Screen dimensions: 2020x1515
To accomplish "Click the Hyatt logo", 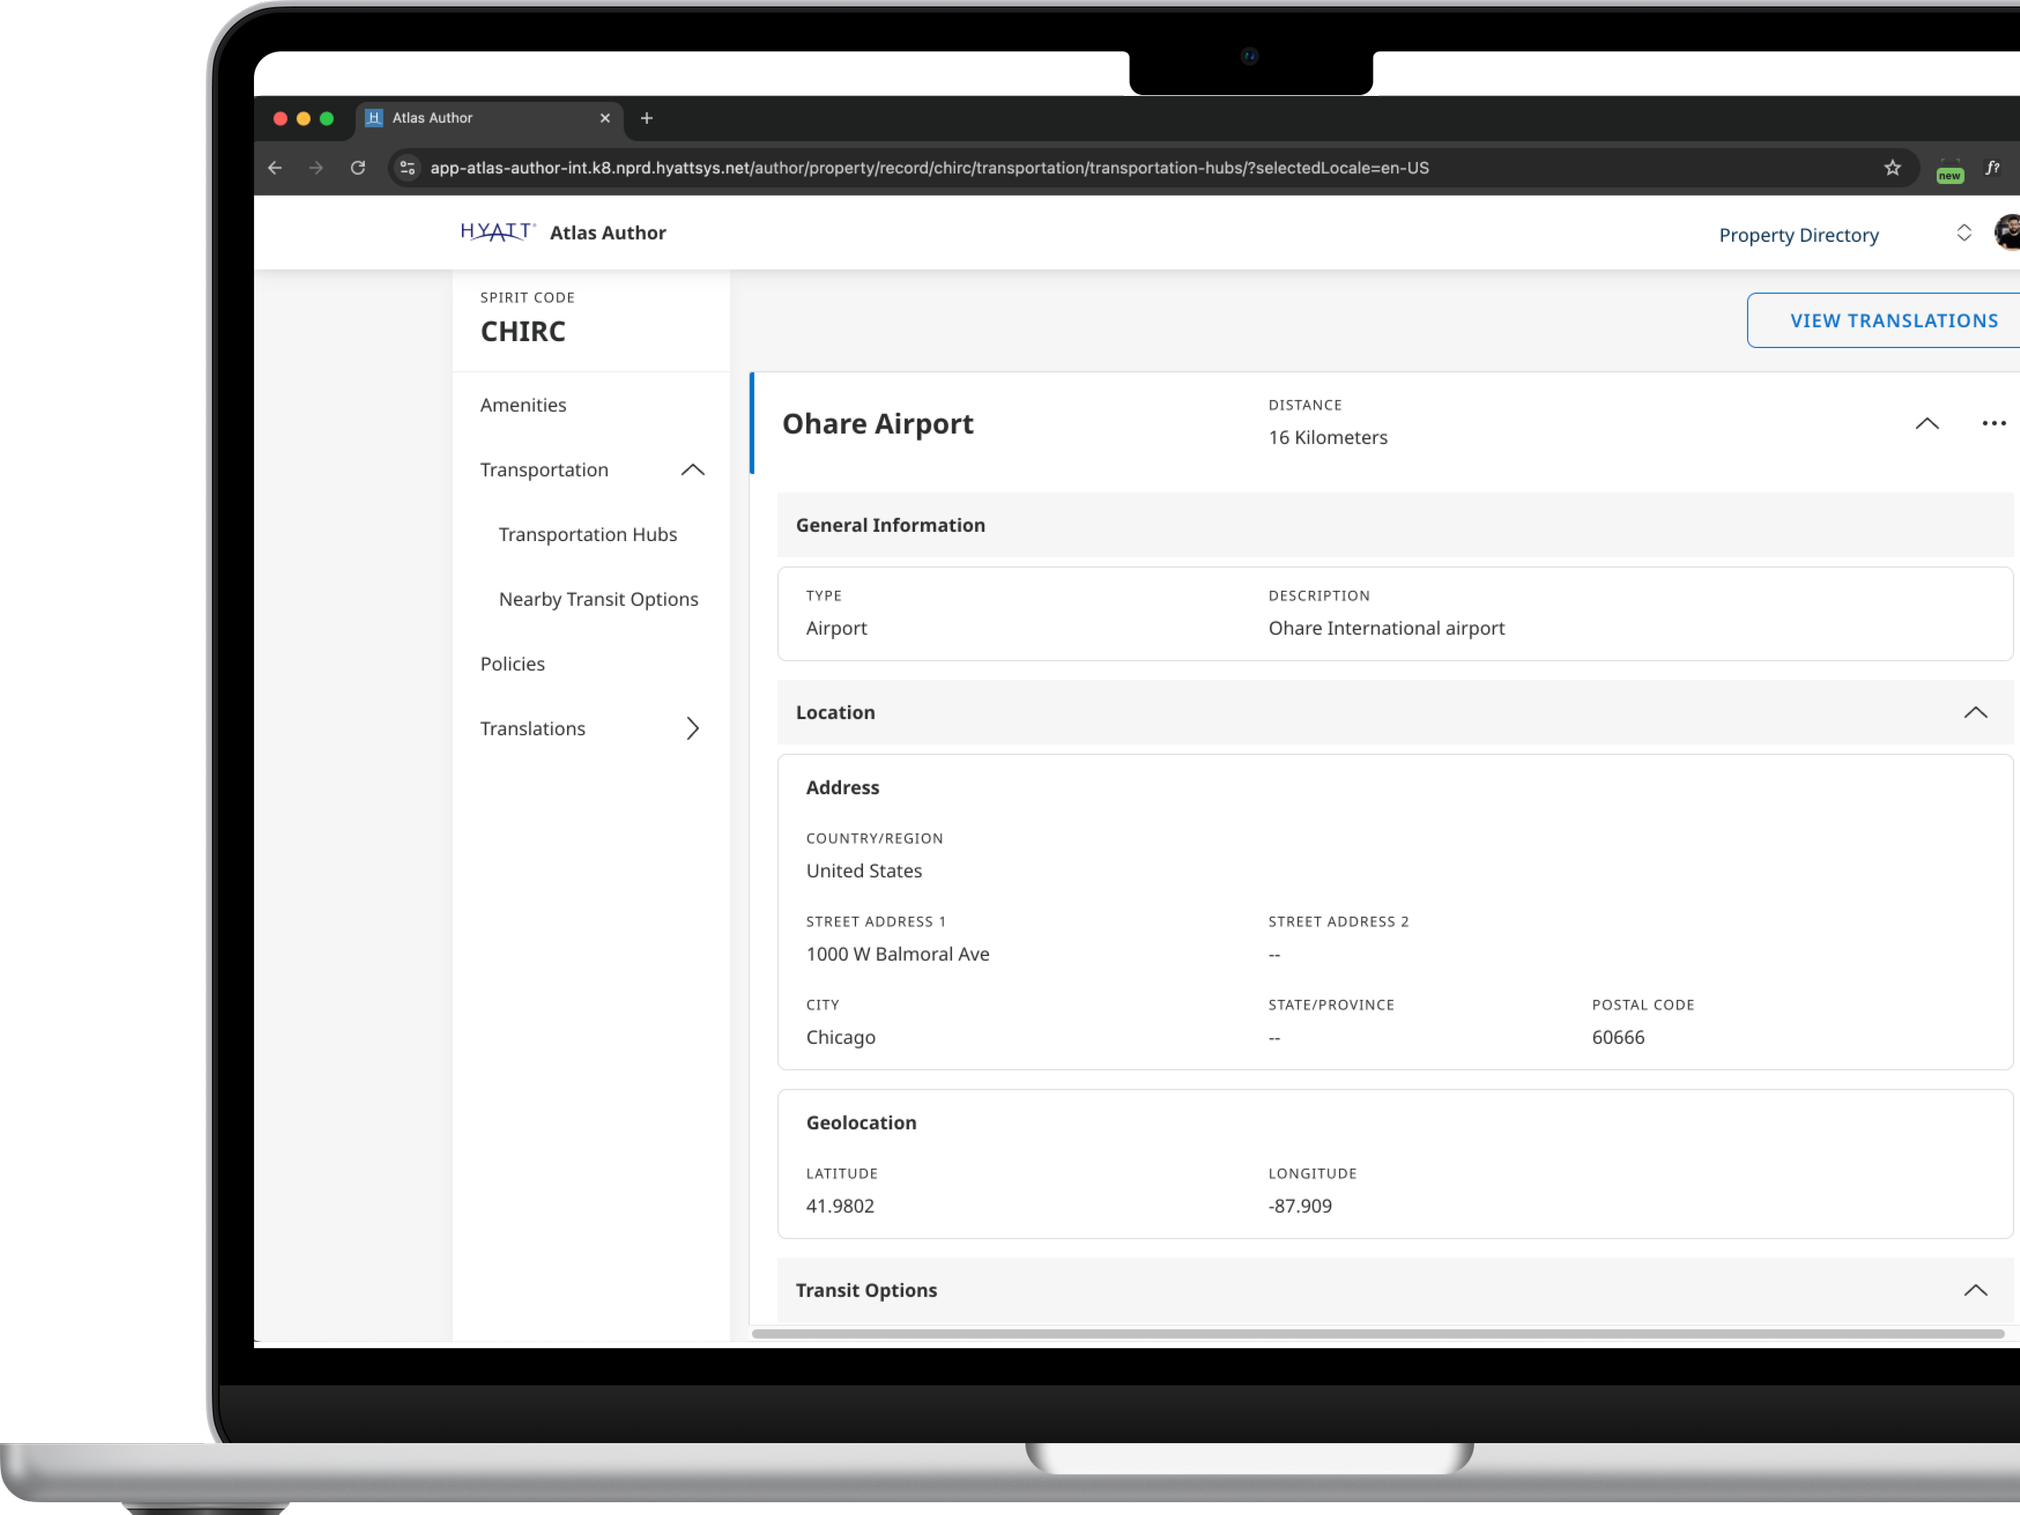I will point(497,232).
